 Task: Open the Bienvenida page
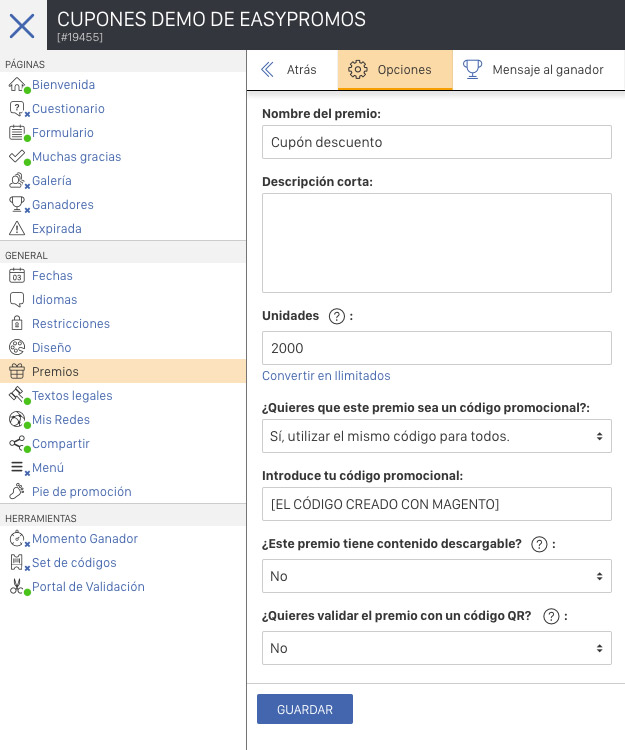coord(63,85)
